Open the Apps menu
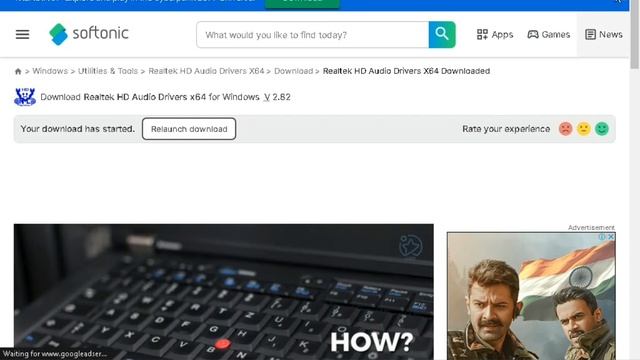 click(495, 34)
